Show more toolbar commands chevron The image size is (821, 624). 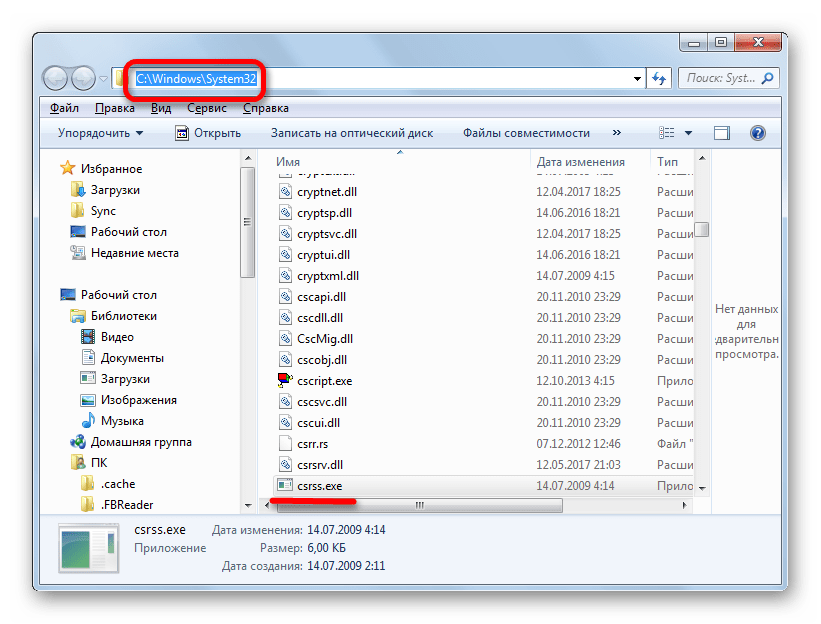617,133
